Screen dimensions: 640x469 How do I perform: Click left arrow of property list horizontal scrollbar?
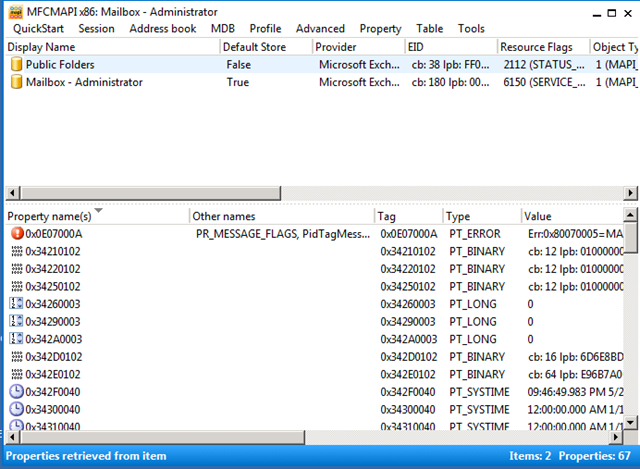12,437
